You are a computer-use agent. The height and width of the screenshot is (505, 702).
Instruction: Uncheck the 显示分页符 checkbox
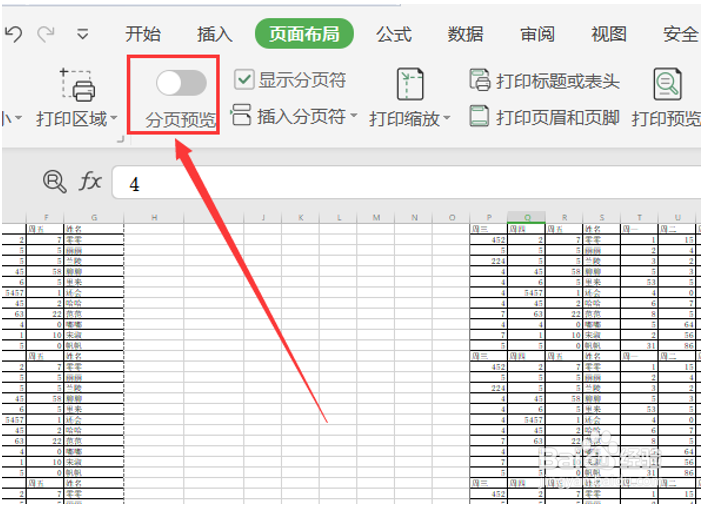point(244,80)
